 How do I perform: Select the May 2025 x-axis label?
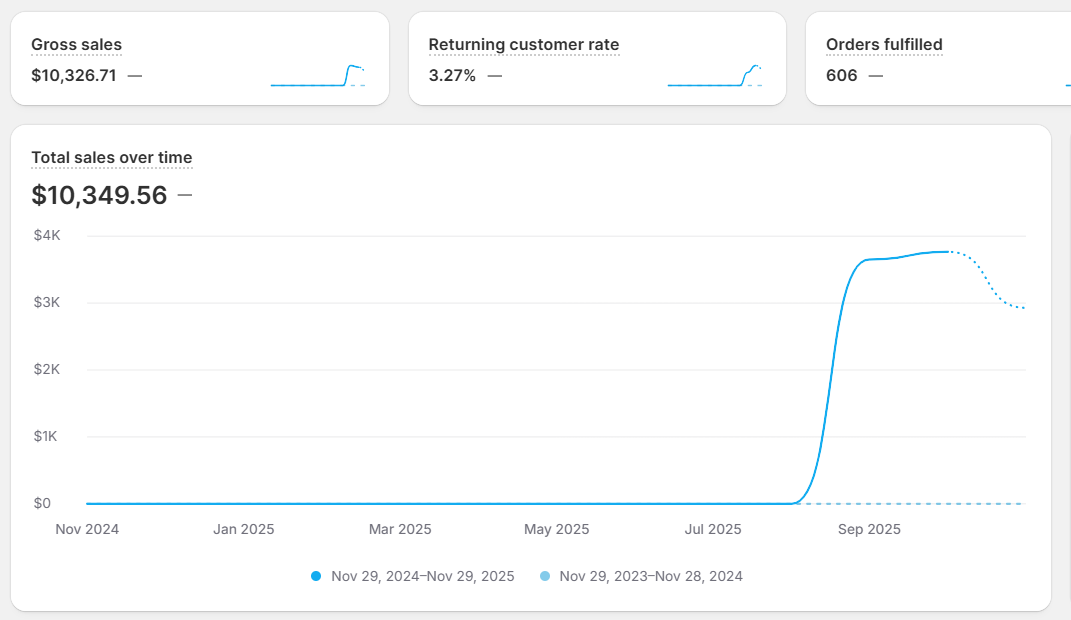[557, 529]
